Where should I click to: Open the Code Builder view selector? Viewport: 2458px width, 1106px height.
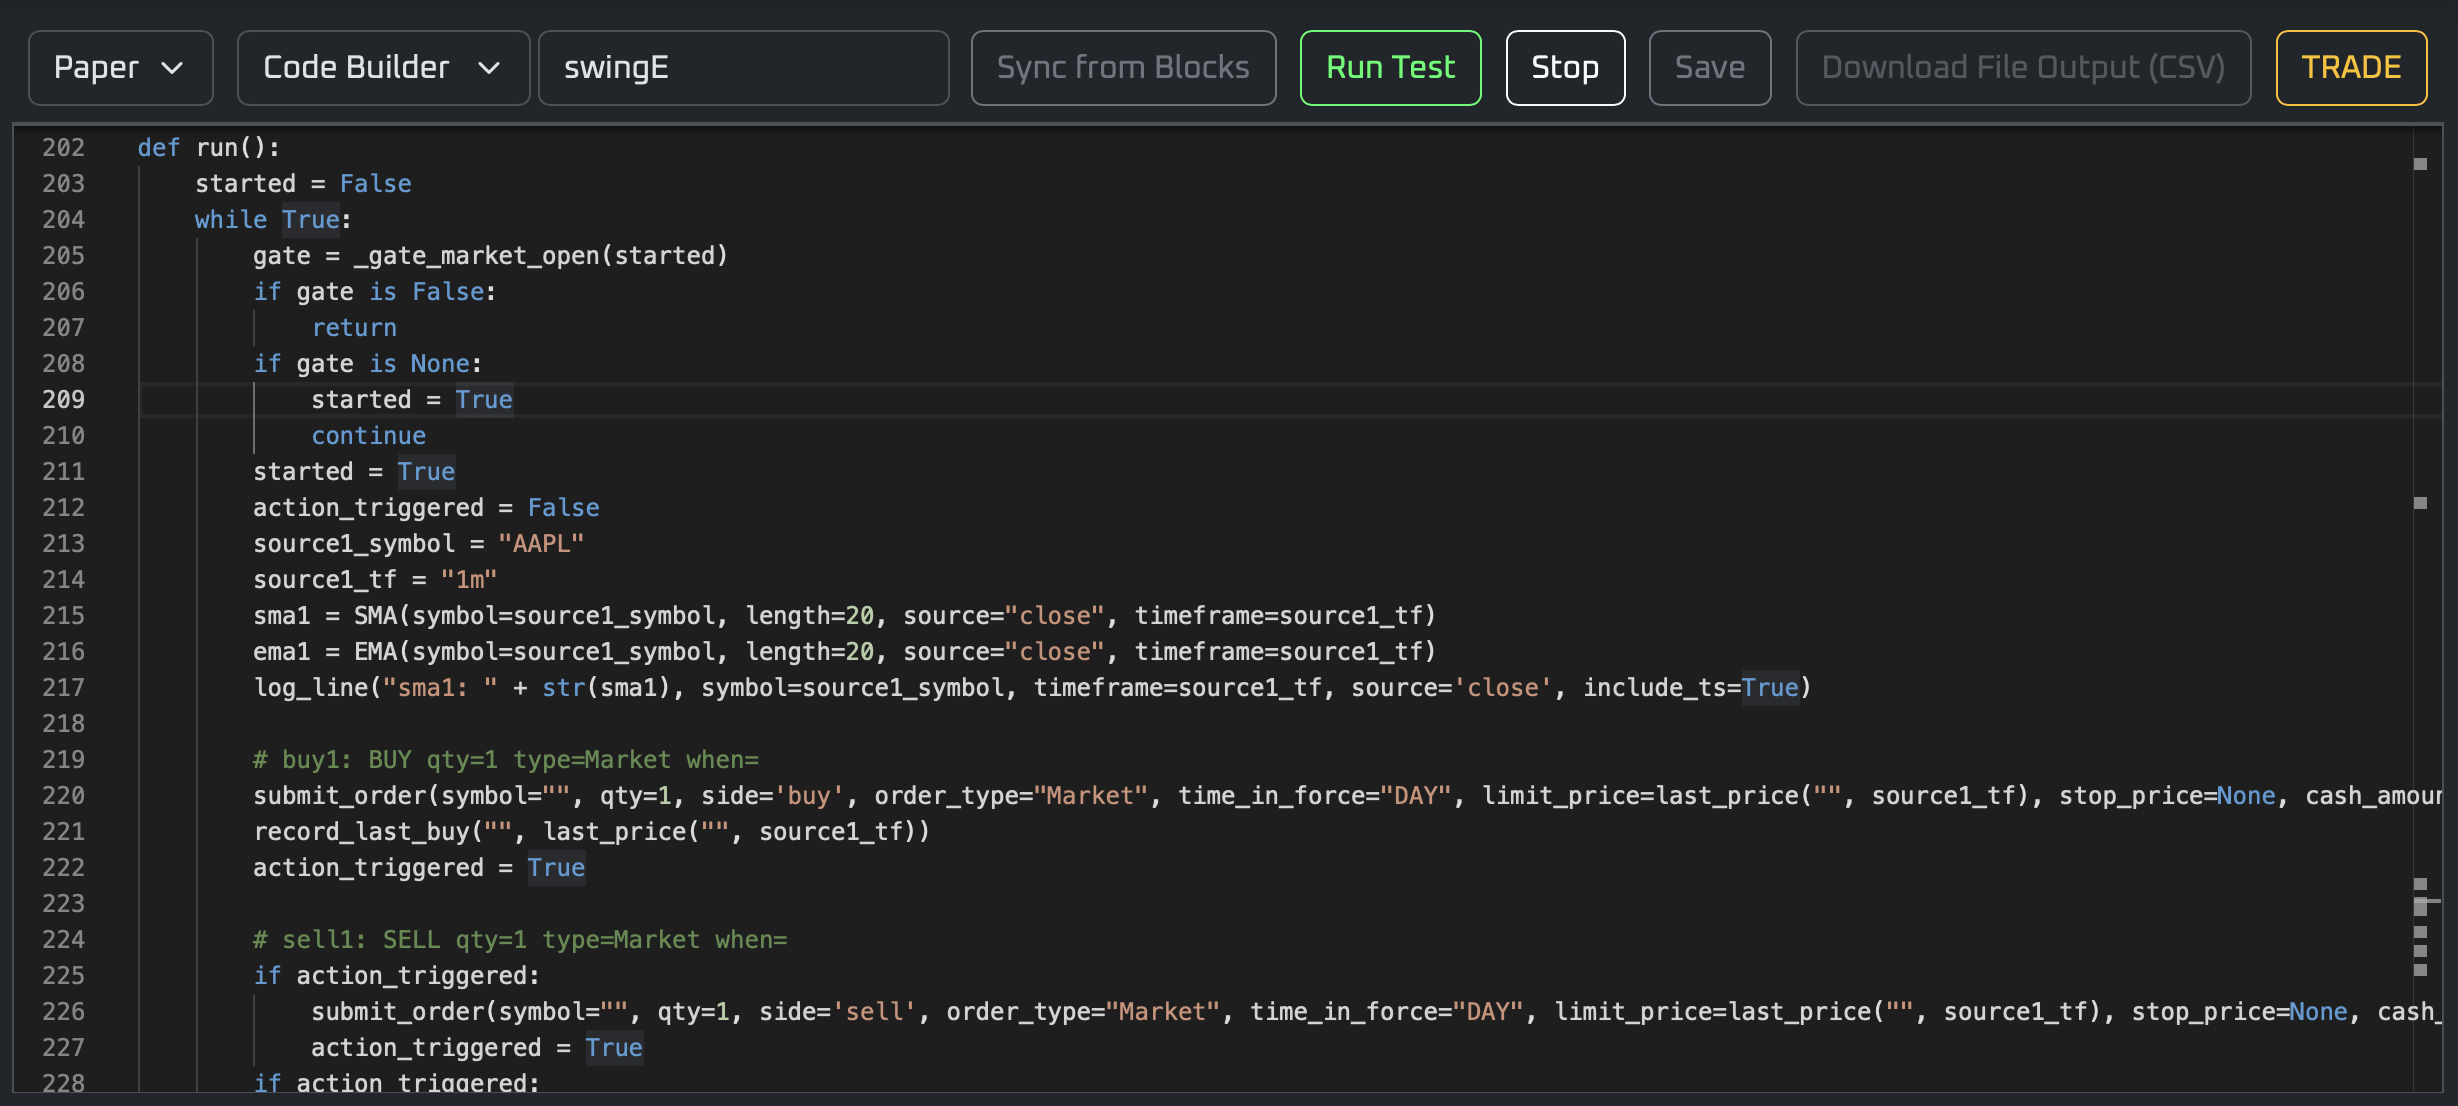click(383, 67)
